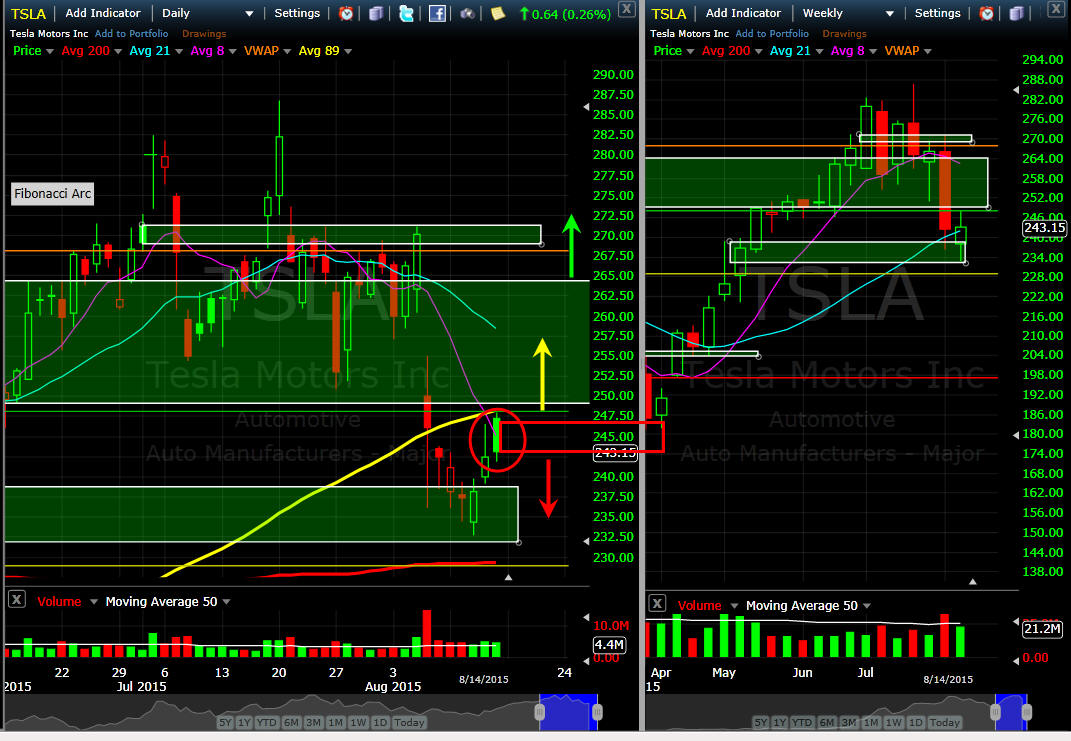
Task: Open Drawings link in Weekly chart
Action: tap(844, 33)
